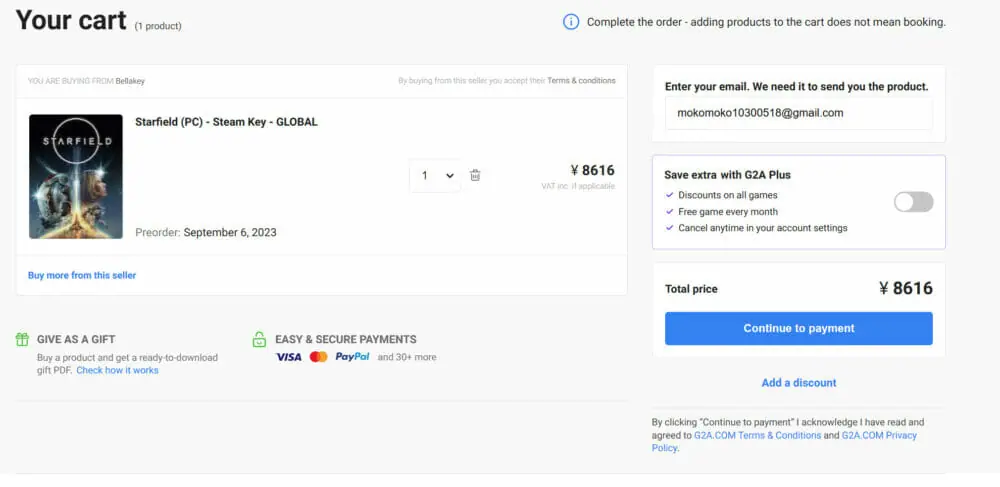Open seller's Terms & conditions link
1000x487 pixels.
(581, 81)
